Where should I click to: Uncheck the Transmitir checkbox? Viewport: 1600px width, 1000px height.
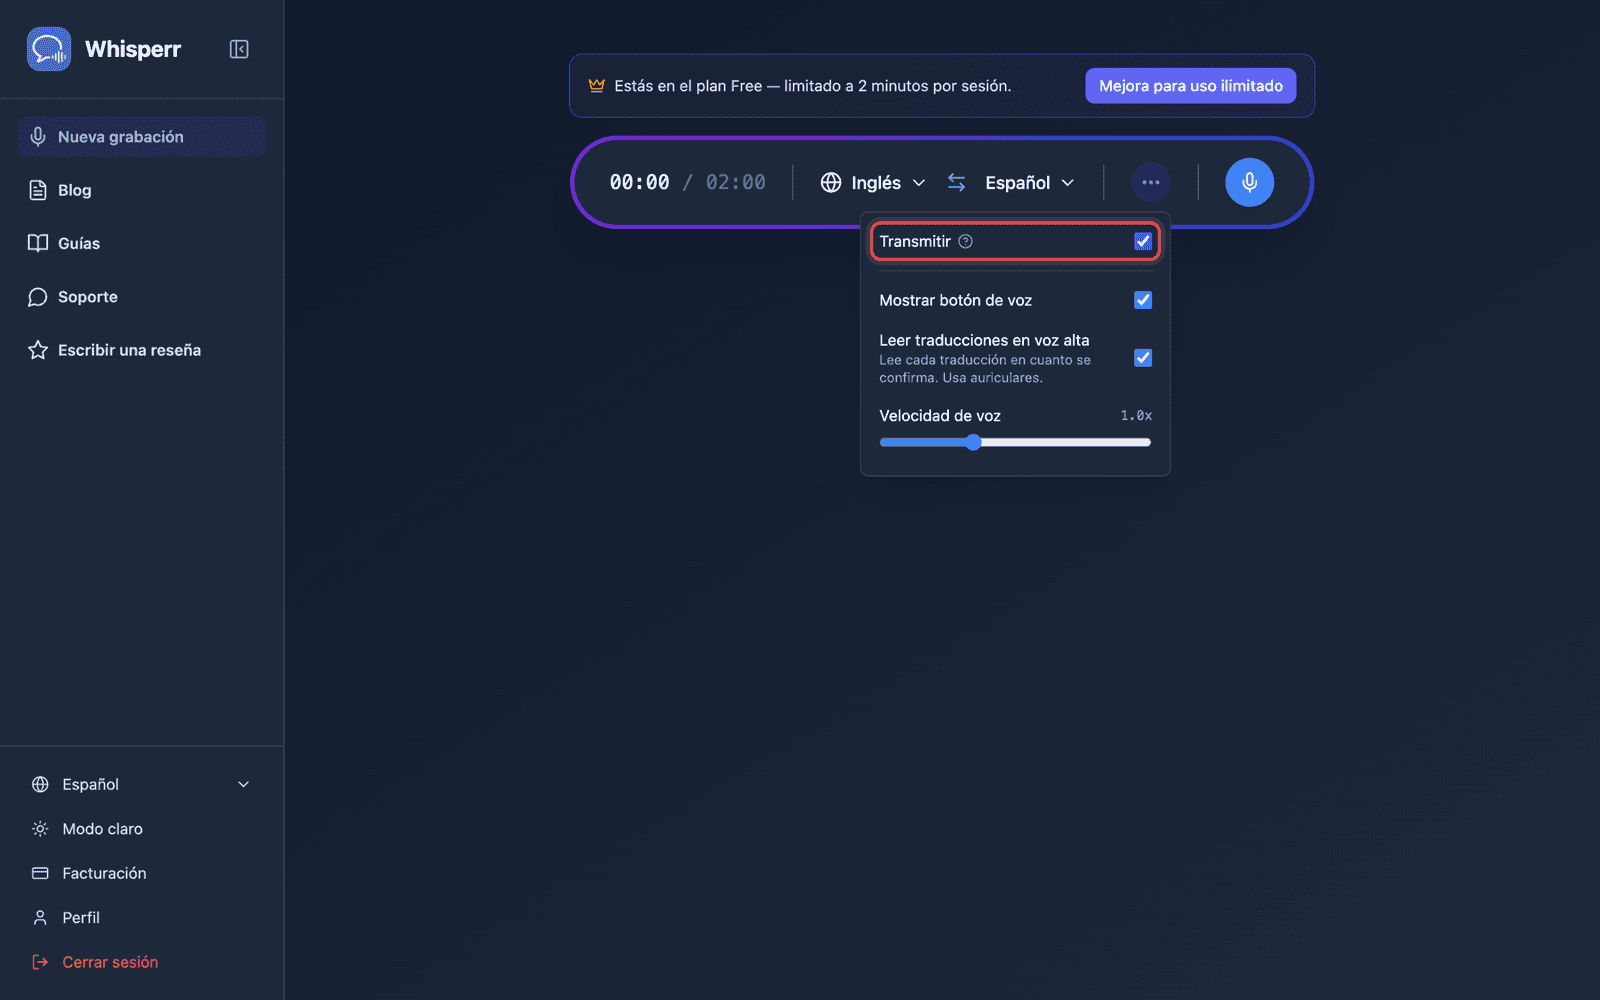[1143, 241]
